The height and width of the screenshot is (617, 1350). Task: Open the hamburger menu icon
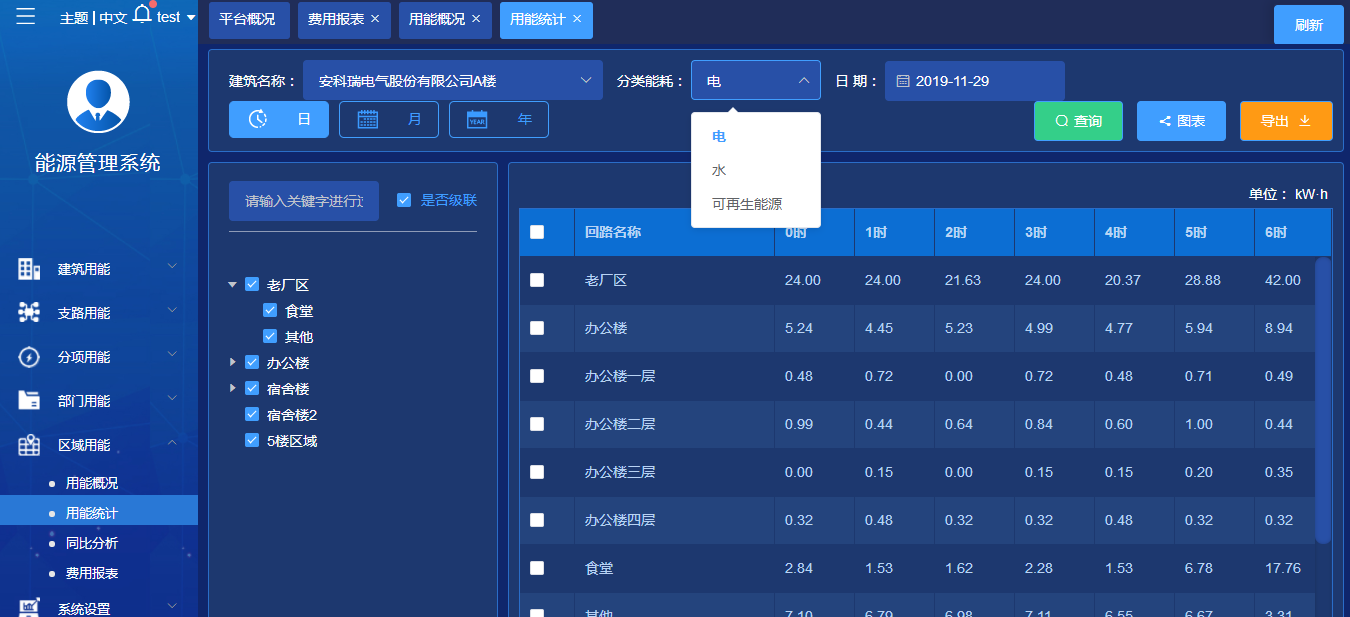tap(26, 15)
